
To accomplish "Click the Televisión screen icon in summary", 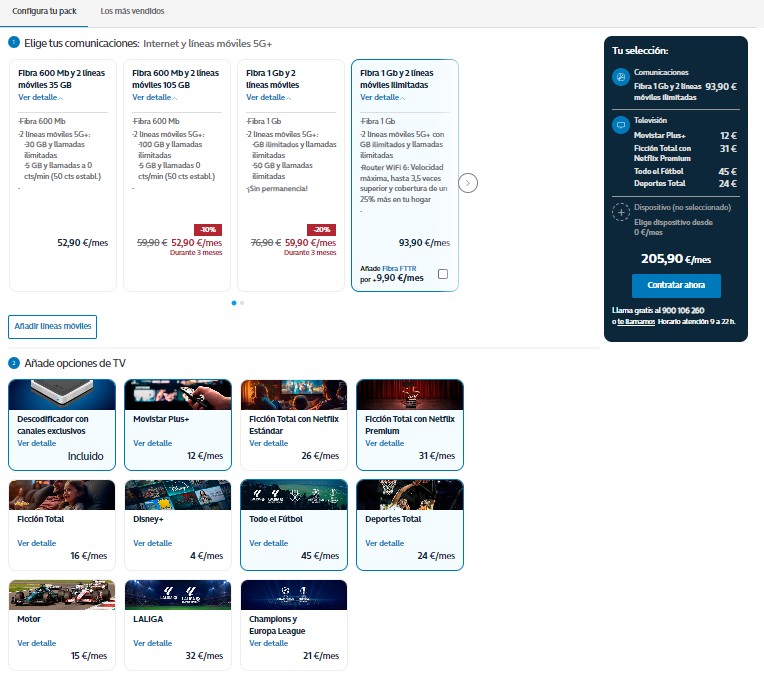I will point(620,125).
